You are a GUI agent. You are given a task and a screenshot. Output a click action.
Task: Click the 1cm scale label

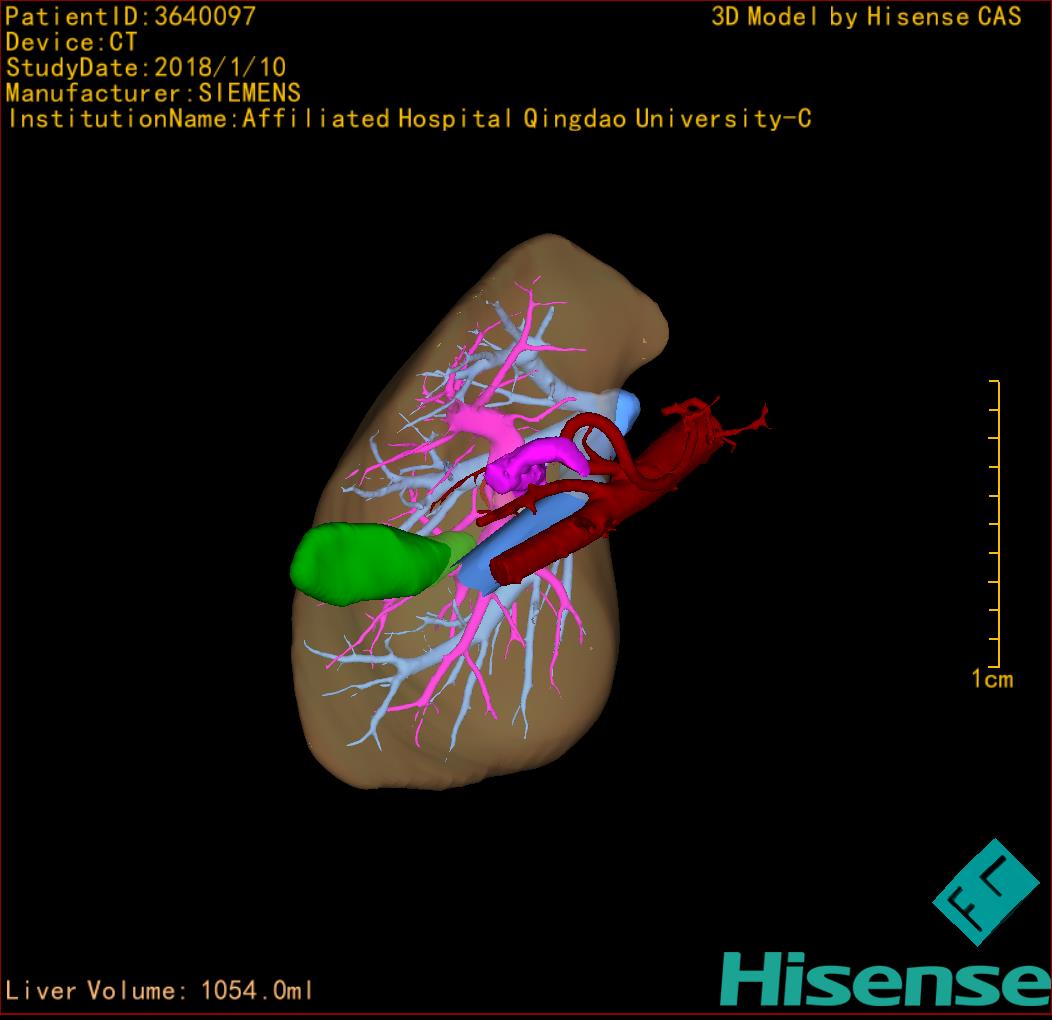click(x=992, y=679)
